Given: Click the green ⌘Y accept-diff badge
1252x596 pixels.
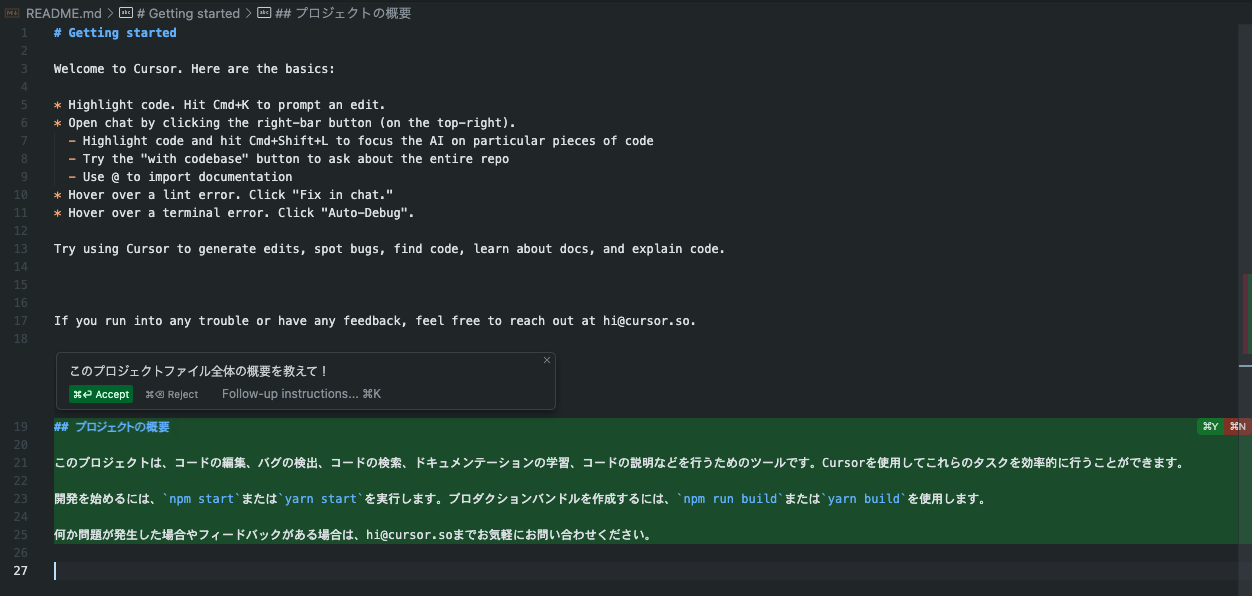Looking at the screenshot, I should click(x=1210, y=427).
